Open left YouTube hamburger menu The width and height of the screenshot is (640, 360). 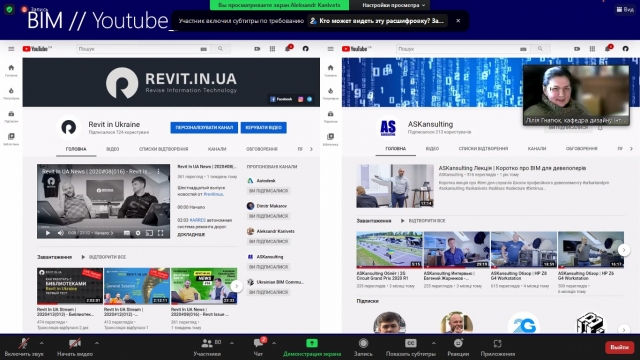[11, 49]
